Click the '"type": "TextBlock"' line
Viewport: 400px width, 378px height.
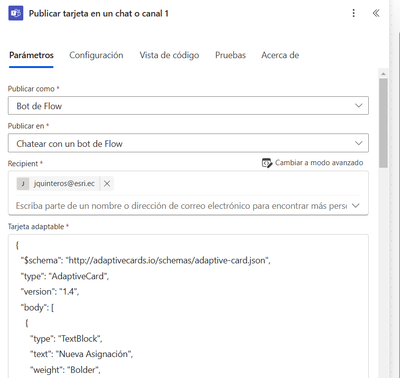click(66, 339)
